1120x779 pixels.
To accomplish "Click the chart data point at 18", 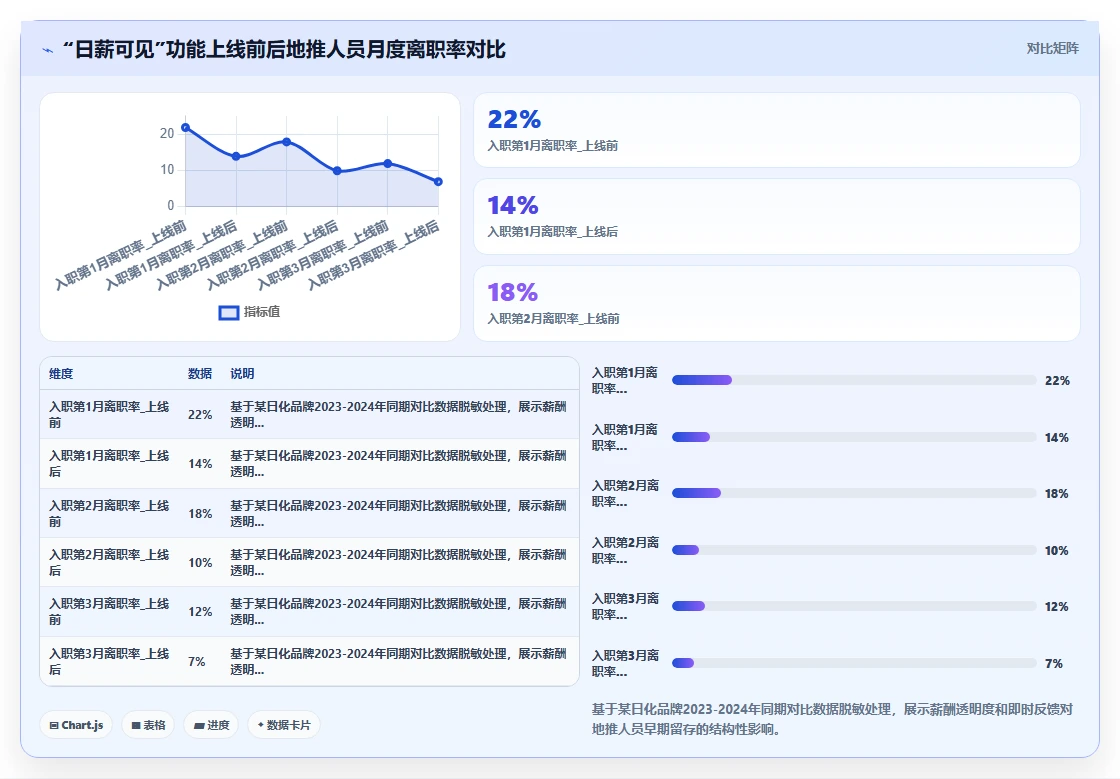I will (286, 141).
